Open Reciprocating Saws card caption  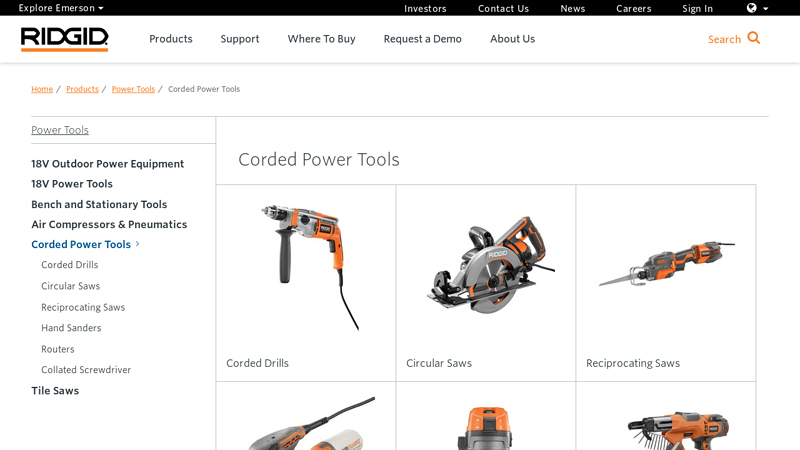pos(633,363)
